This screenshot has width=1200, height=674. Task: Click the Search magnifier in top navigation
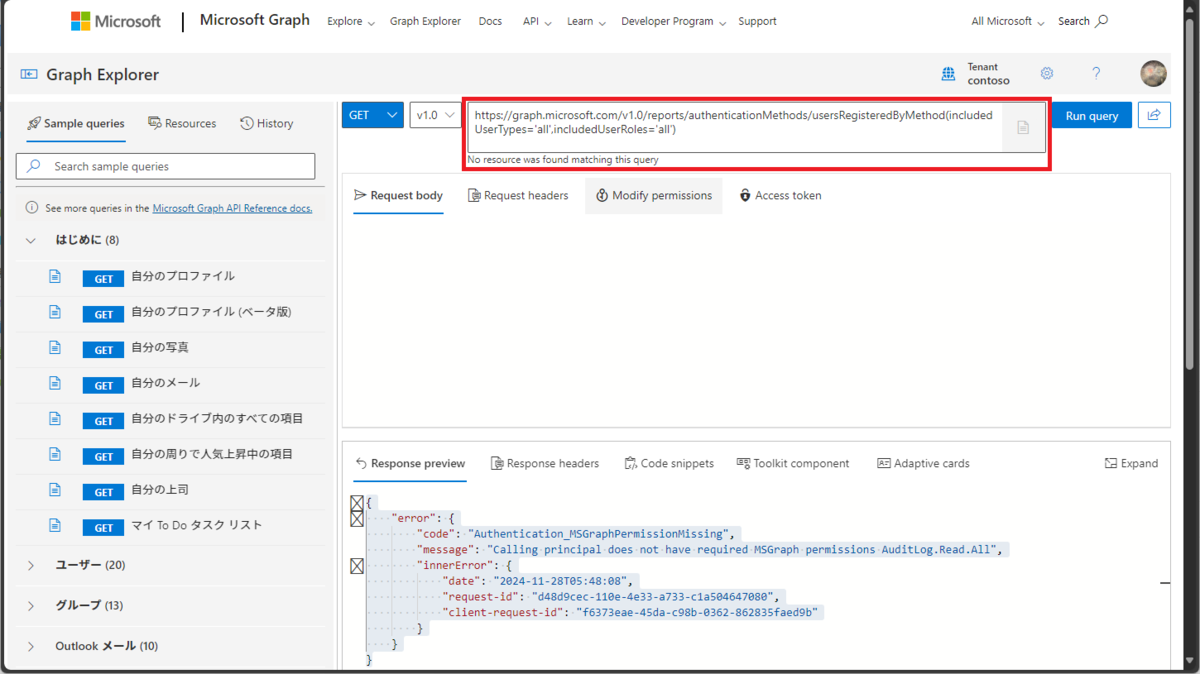pyautogui.click(x=1101, y=21)
